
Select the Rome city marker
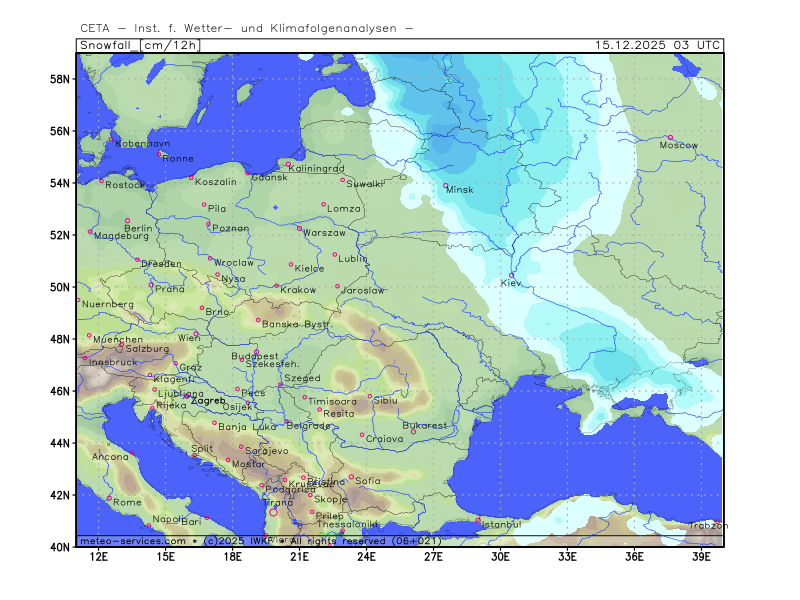[110, 498]
